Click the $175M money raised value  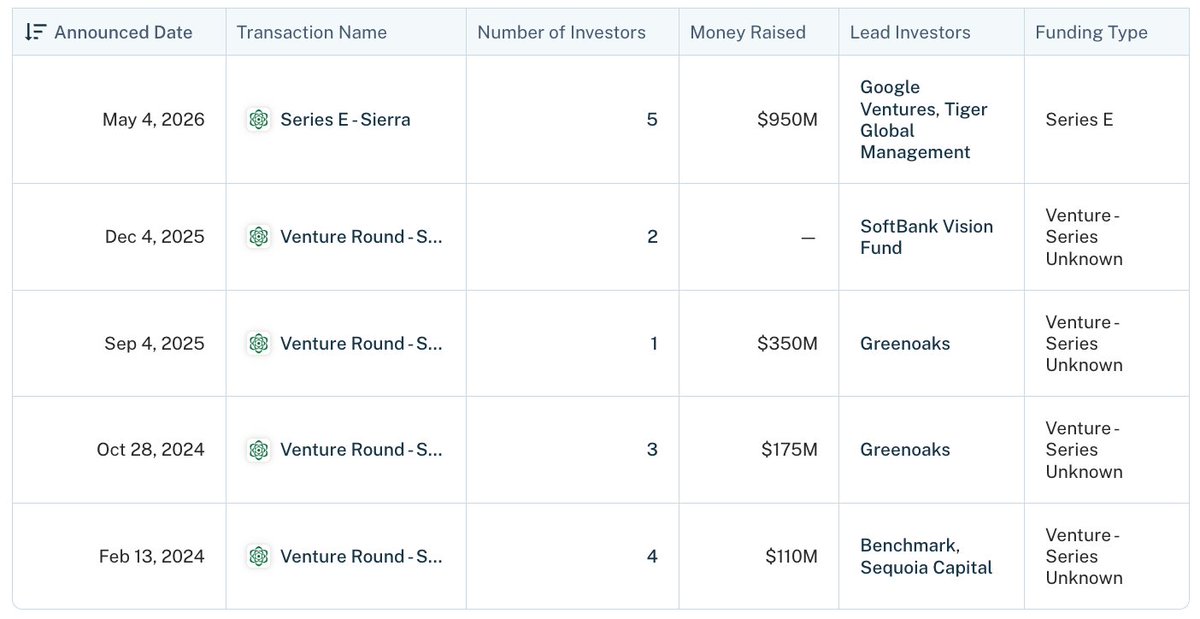coord(789,450)
